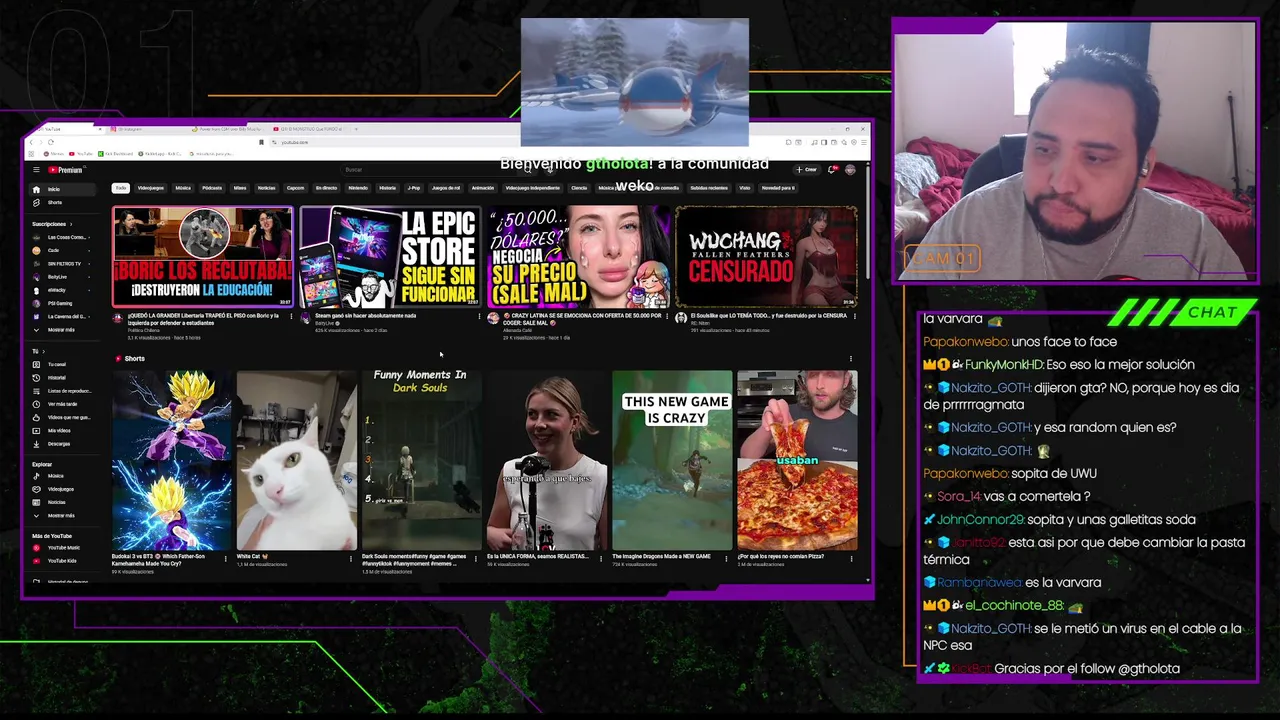Open three-dot menu for White Cat short

coord(353,557)
